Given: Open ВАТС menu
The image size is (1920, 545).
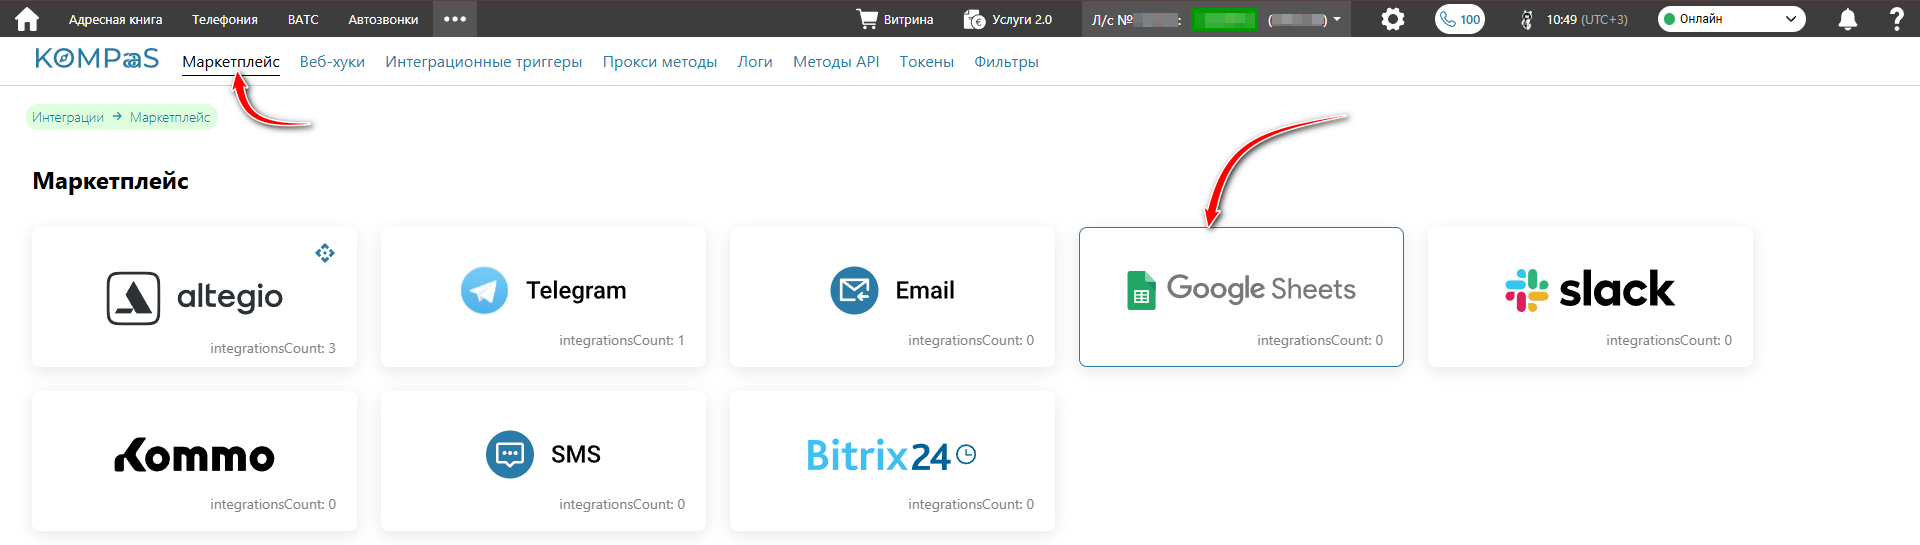Looking at the screenshot, I should pyautogui.click(x=303, y=19).
